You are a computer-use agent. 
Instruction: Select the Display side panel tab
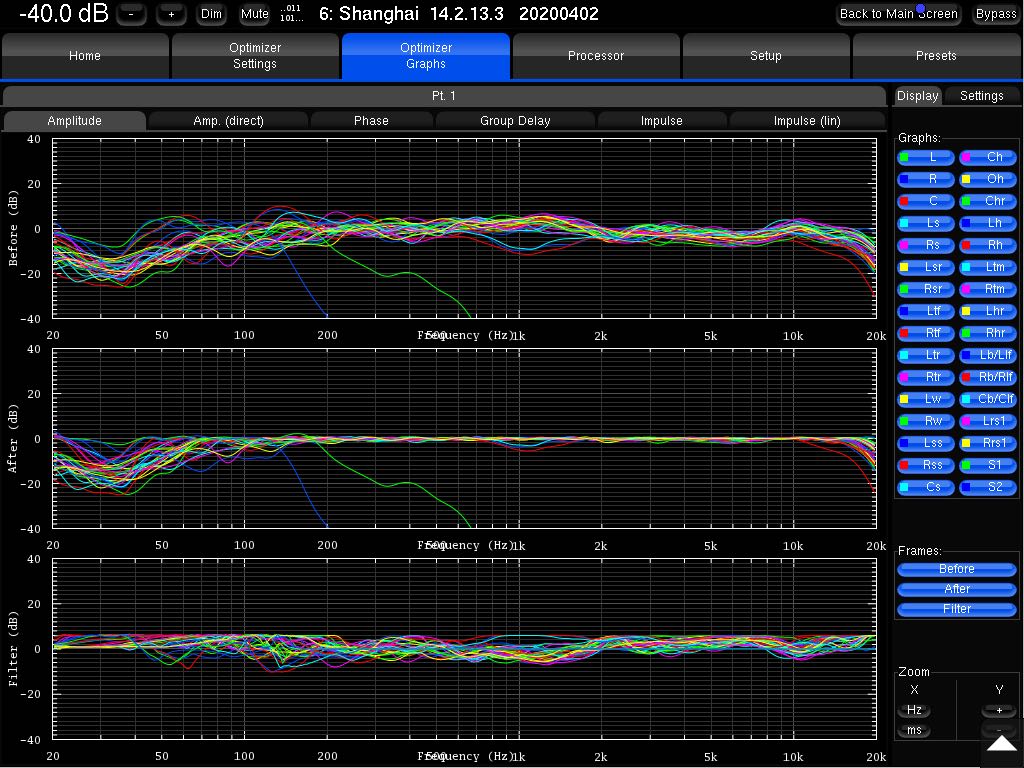tap(918, 96)
